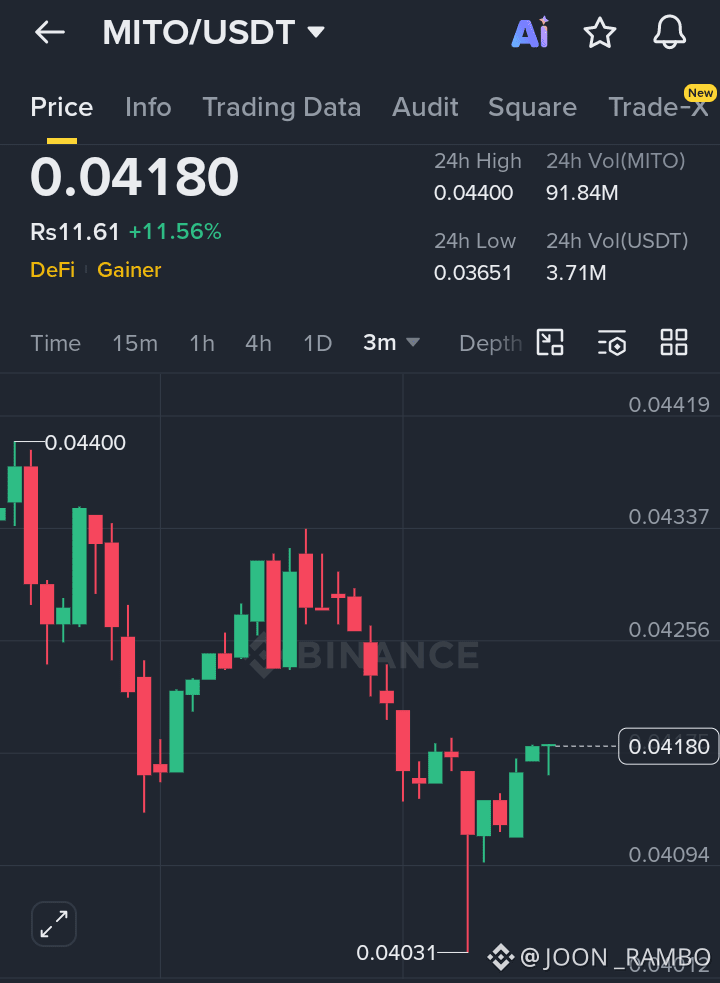This screenshot has height=983, width=720.
Task: Tap the DeFi tag
Action: click(x=53, y=270)
